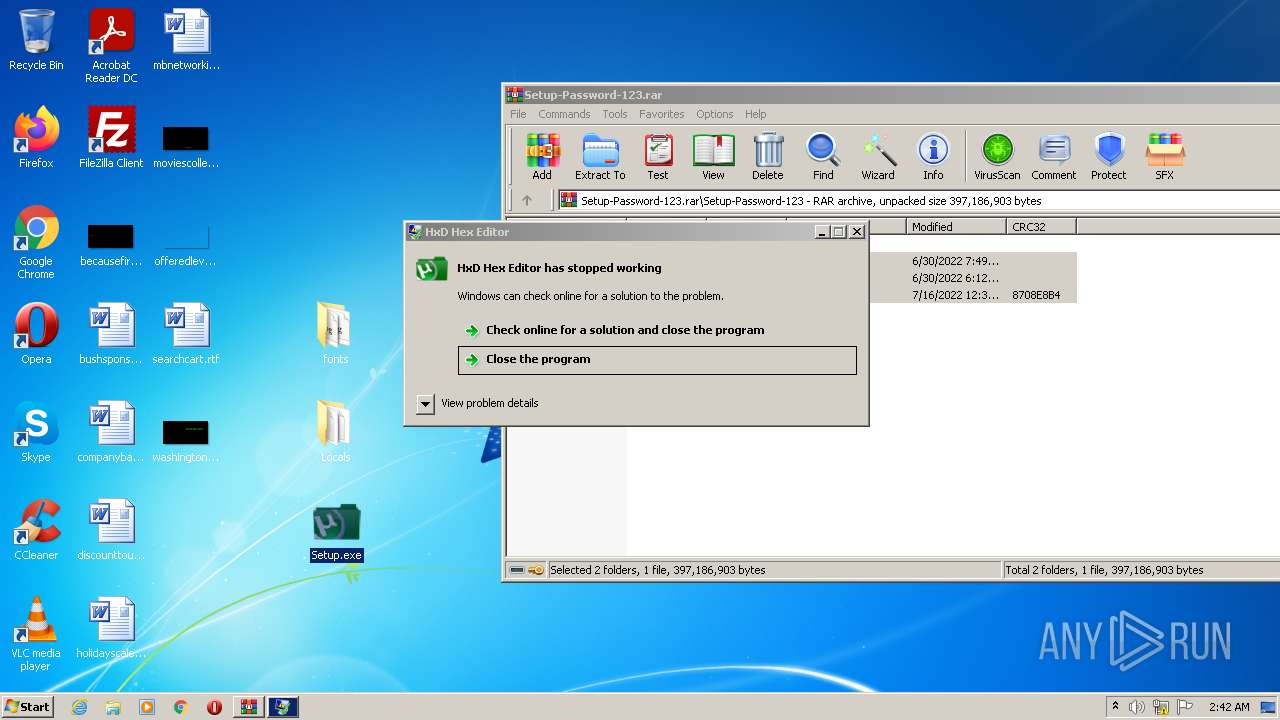Select the Skype desktop shortcut
The width and height of the screenshot is (1280, 720).
tap(36, 432)
